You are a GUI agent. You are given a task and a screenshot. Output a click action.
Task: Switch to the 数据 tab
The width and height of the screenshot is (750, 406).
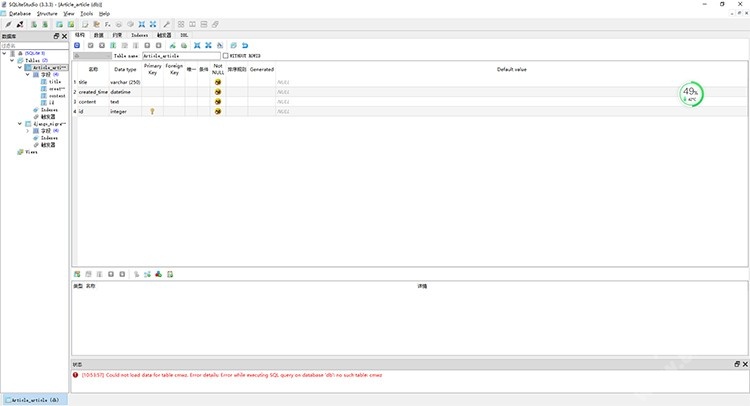[99, 35]
